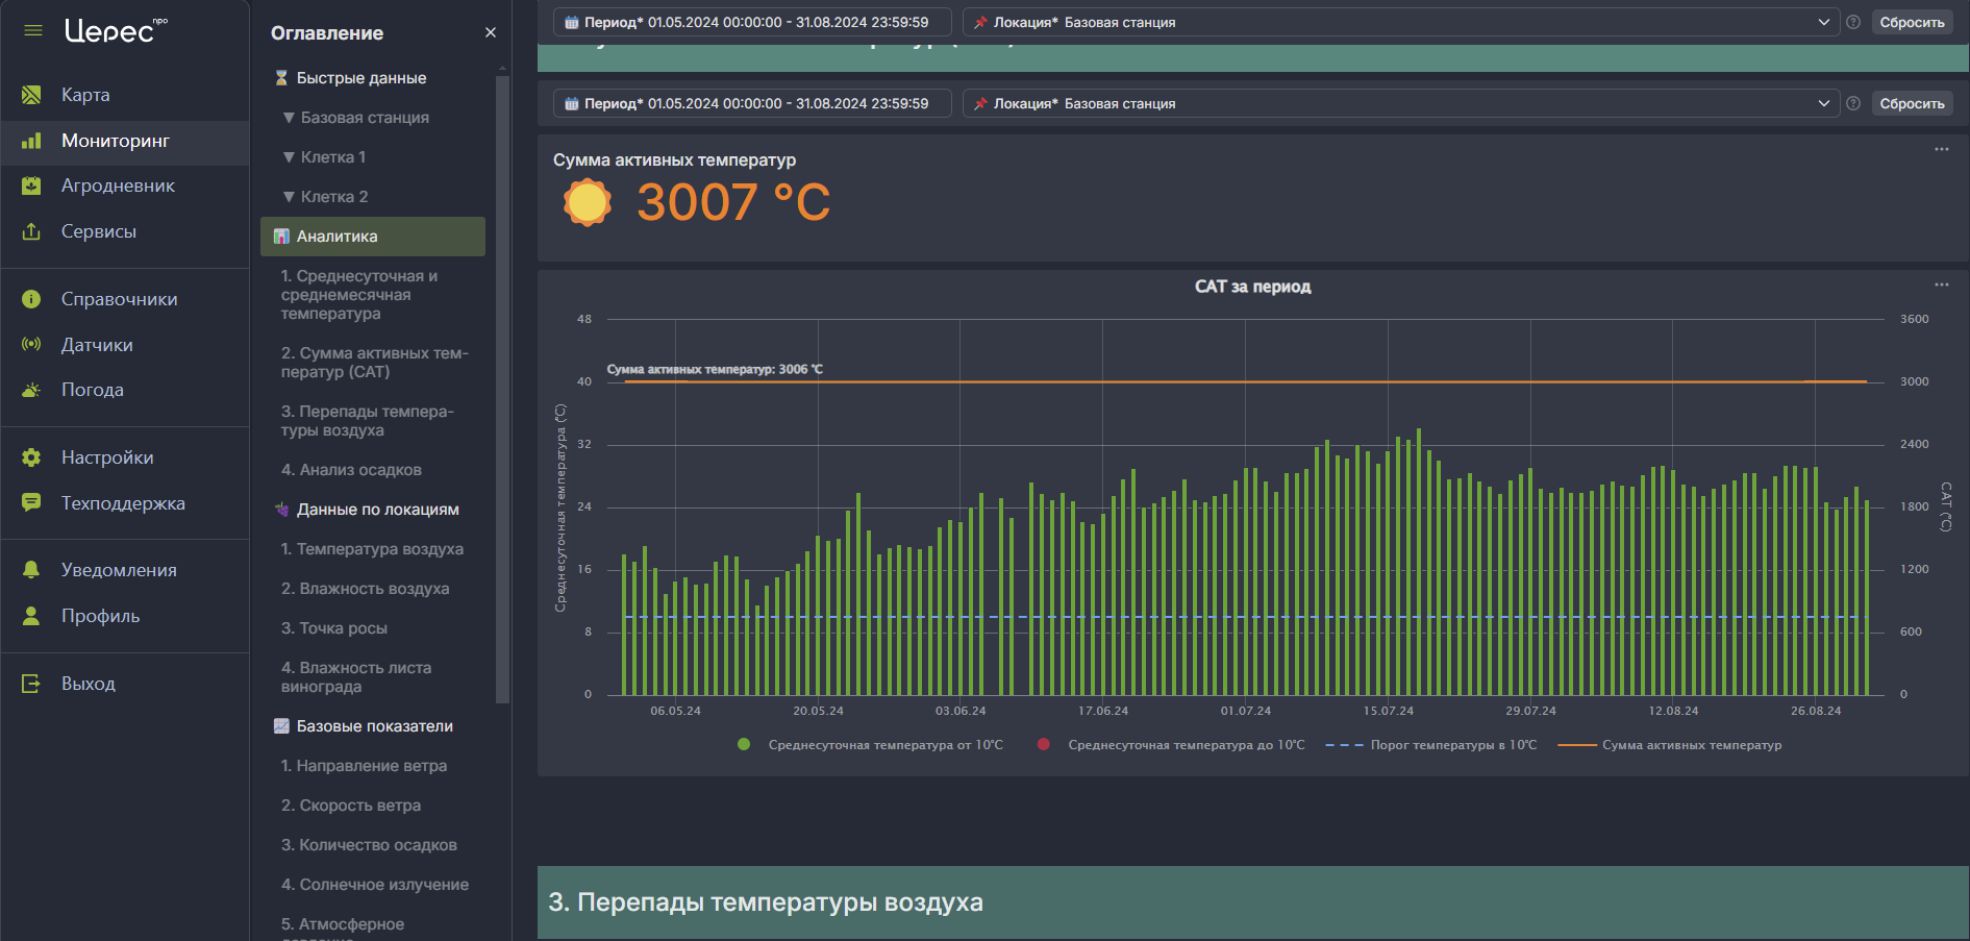Open the lower Период date range picker
This screenshot has height=941, width=1970.
point(752,104)
